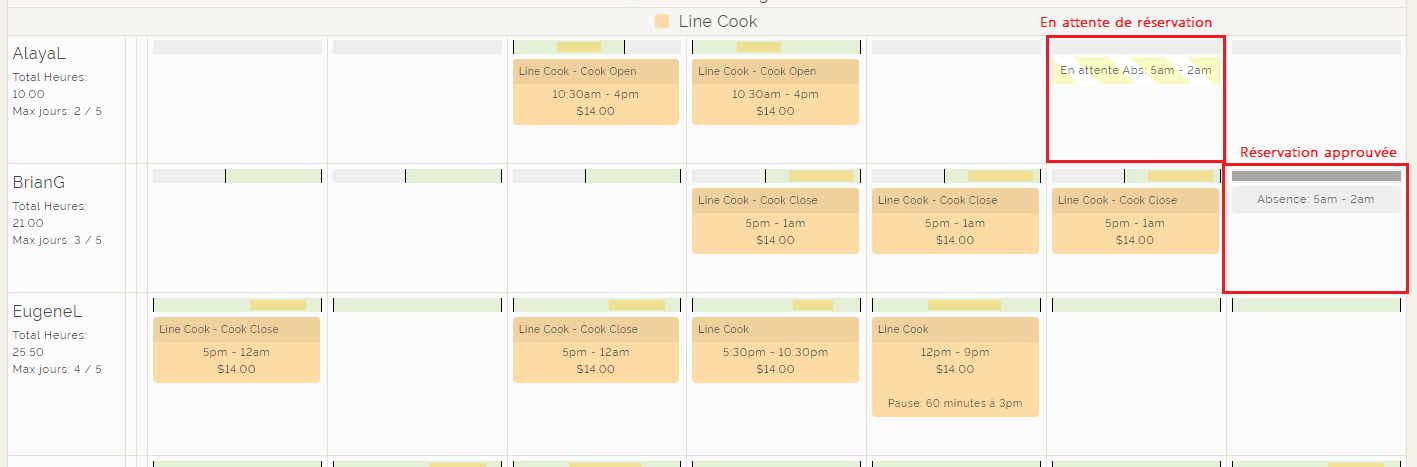Click BrianG's Max jours 3 / 5 label
Image resolution: width=1417 pixels, height=467 pixels.
pyautogui.click(x=57, y=240)
